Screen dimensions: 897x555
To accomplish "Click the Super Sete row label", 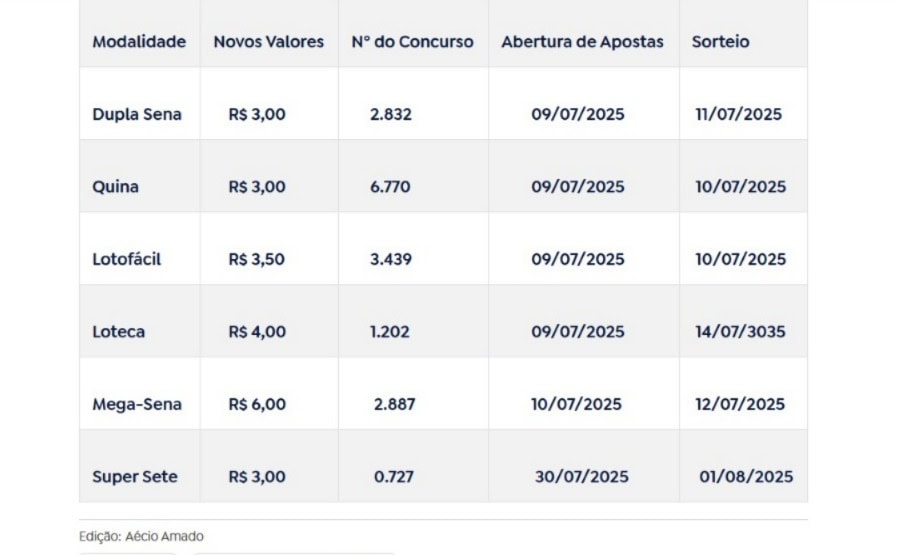I will [134, 477].
